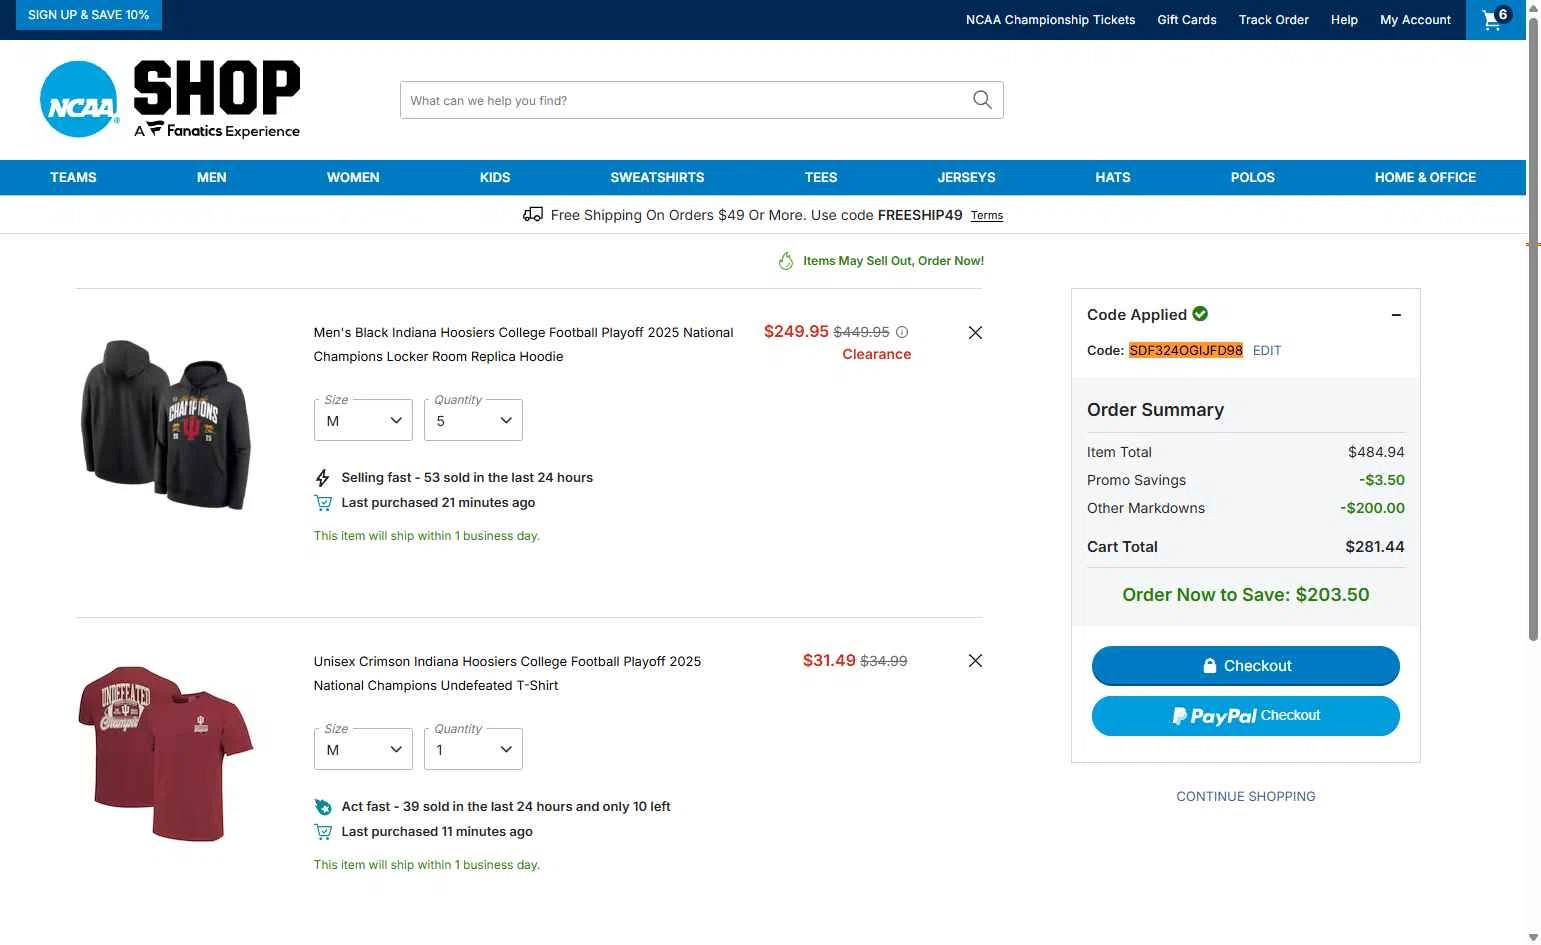Click the red Clearance label

pos(876,354)
